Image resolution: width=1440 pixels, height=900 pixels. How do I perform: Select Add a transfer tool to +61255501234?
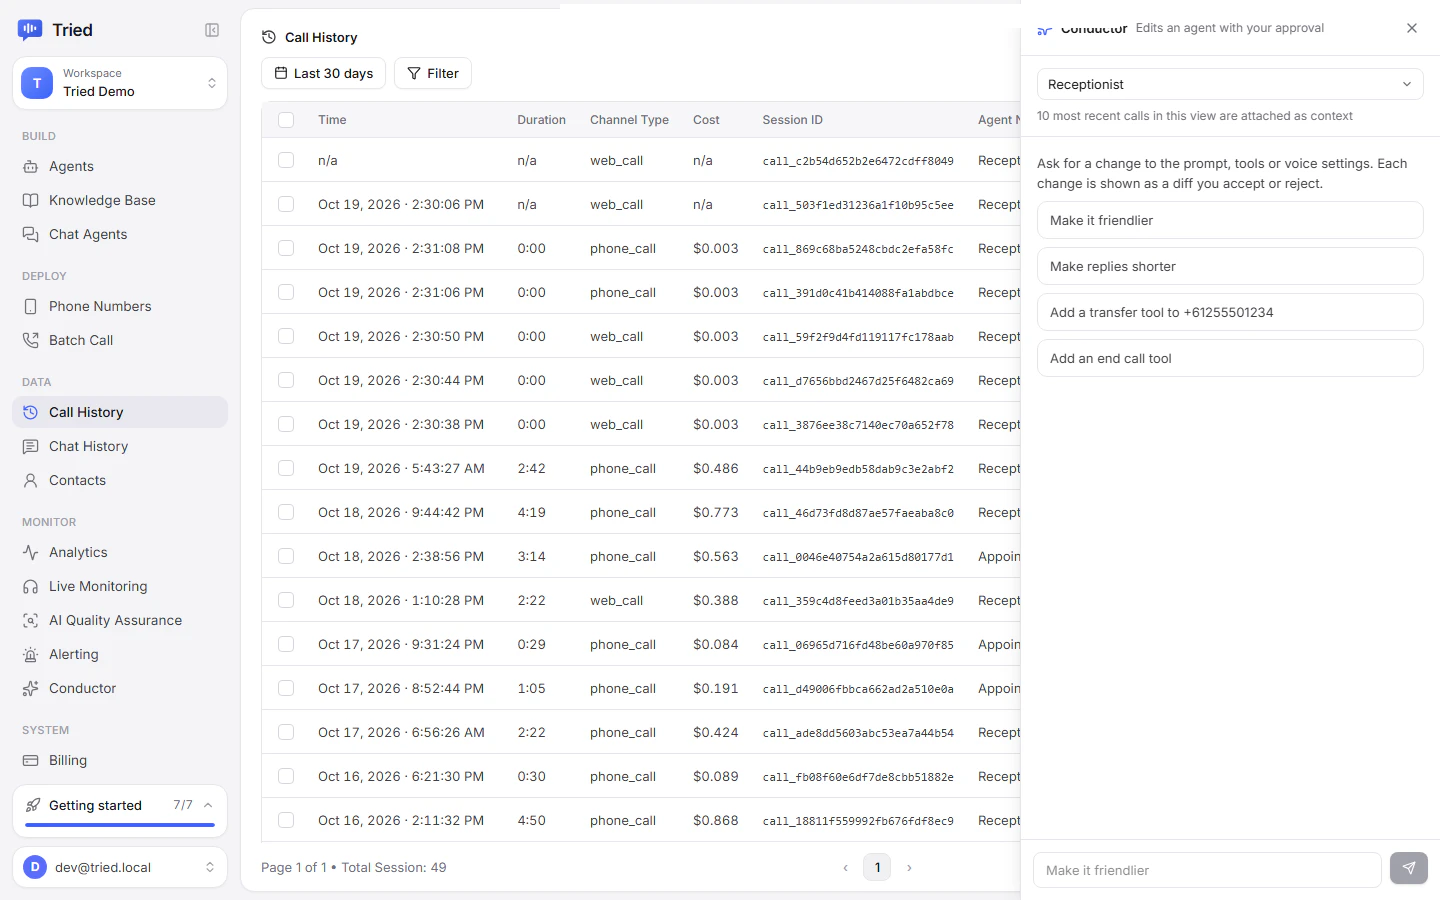1230,312
